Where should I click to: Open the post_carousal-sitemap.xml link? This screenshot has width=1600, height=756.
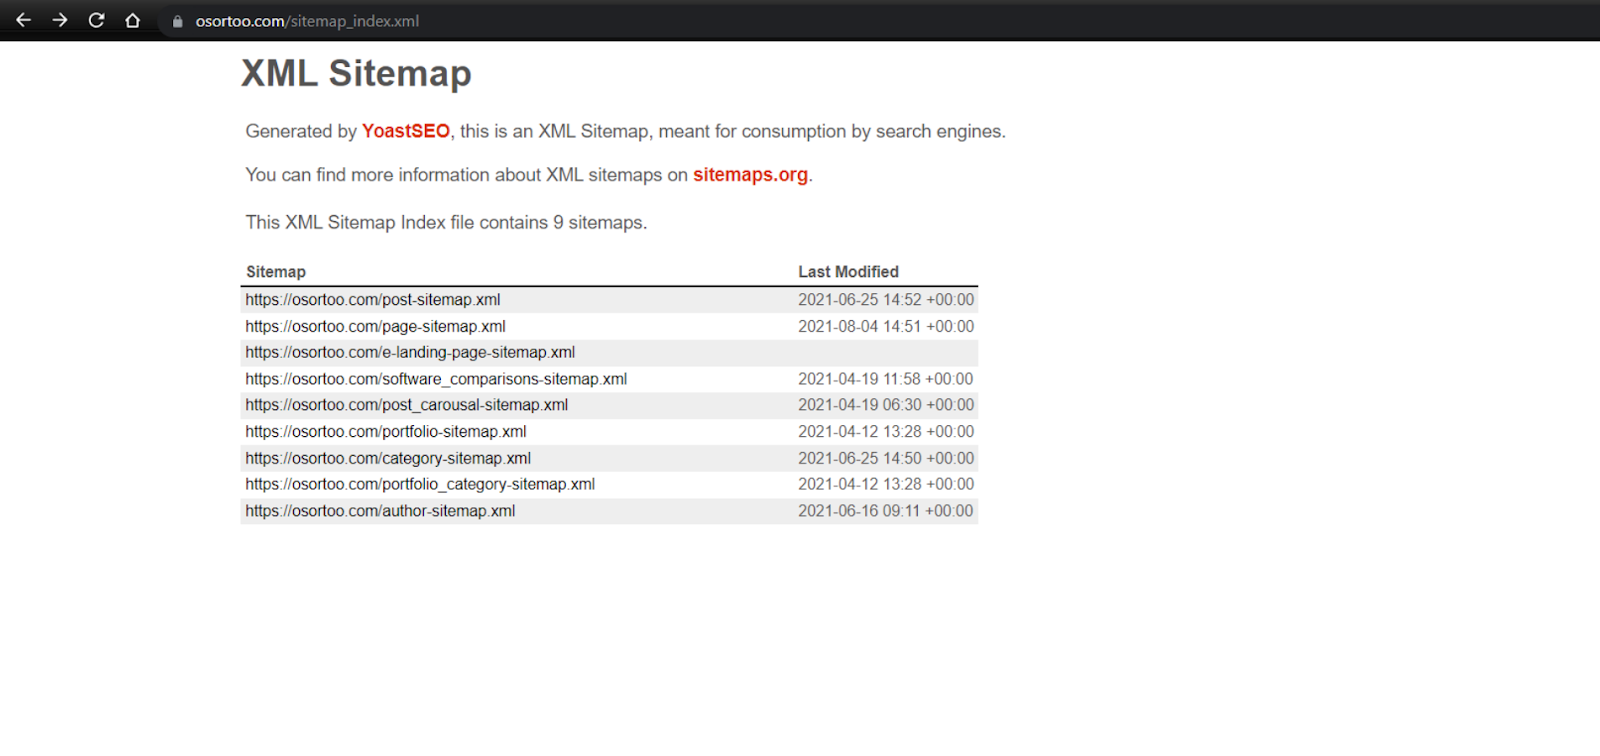click(x=406, y=405)
